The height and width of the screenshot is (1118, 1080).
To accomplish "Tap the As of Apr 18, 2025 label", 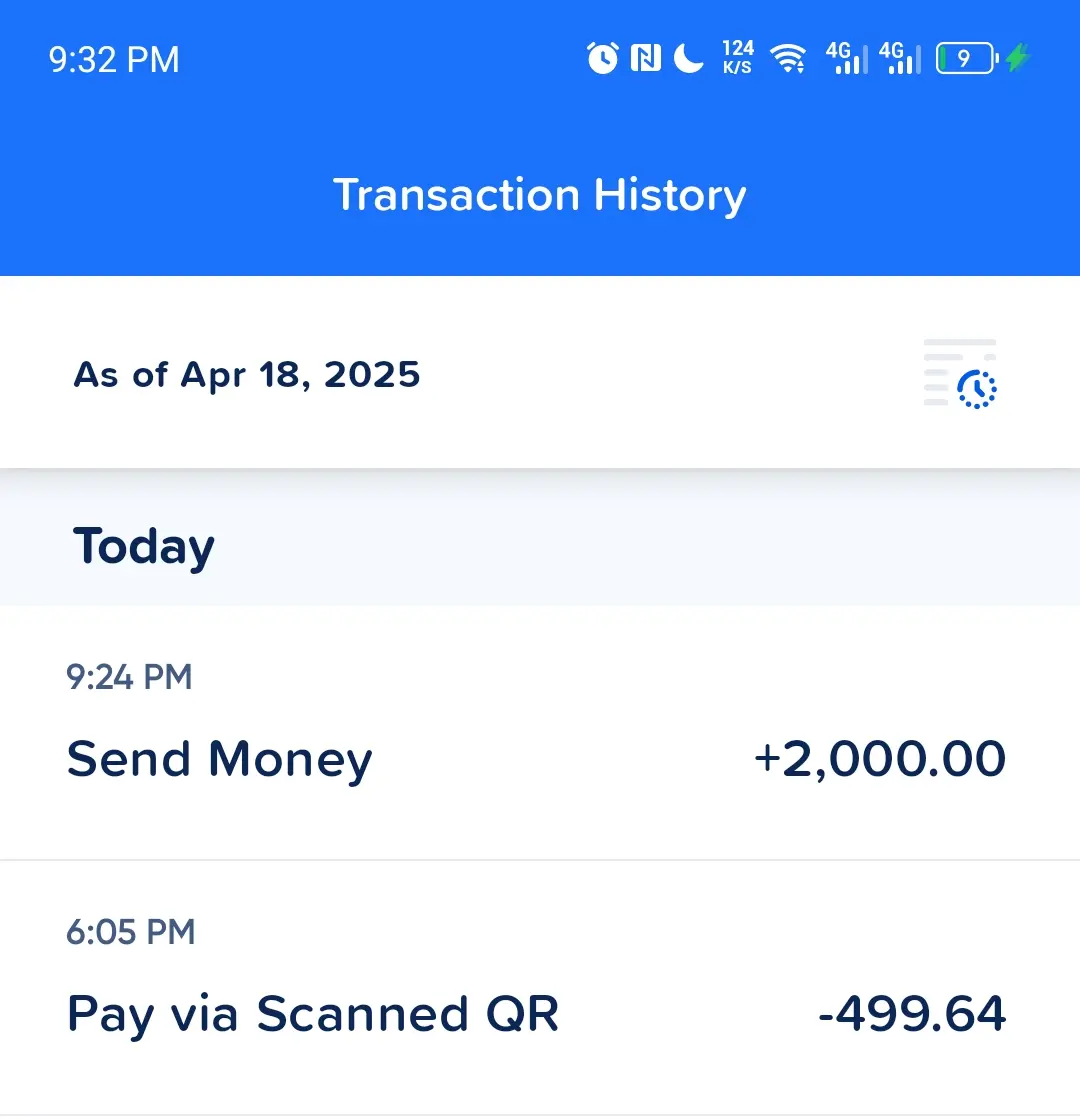I will point(247,375).
